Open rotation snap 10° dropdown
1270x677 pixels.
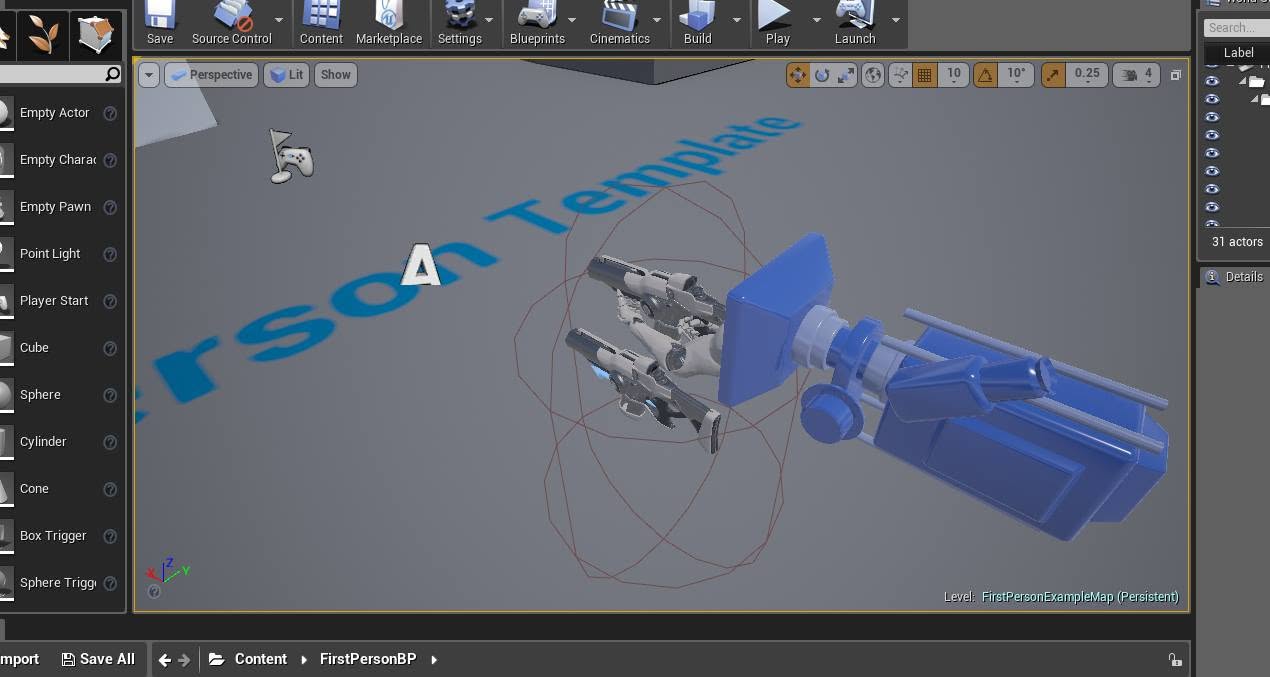(1016, 75)
